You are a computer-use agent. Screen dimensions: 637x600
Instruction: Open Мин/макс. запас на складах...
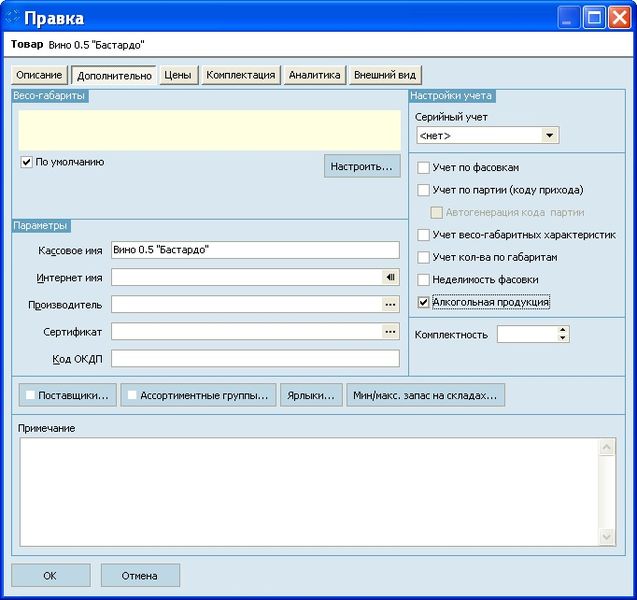coord(425,395)
